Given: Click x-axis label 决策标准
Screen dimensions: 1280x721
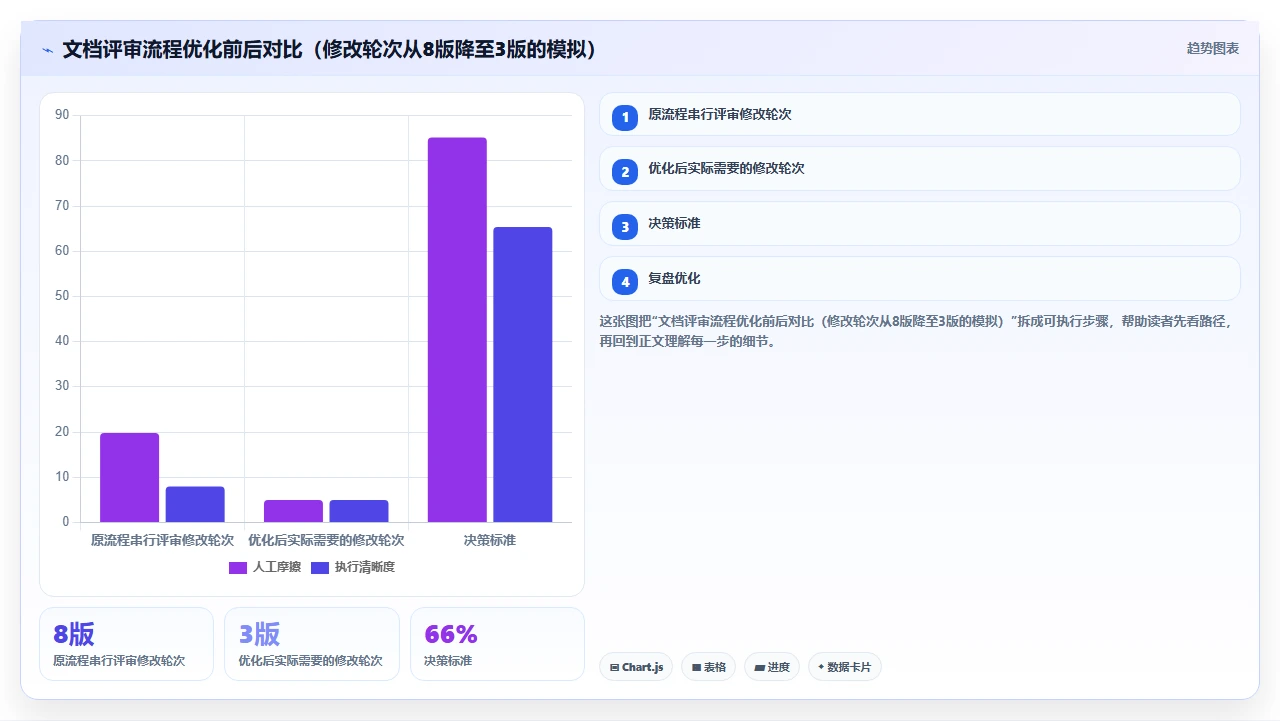Looking at the screenshot, I should tap(490, 540).
